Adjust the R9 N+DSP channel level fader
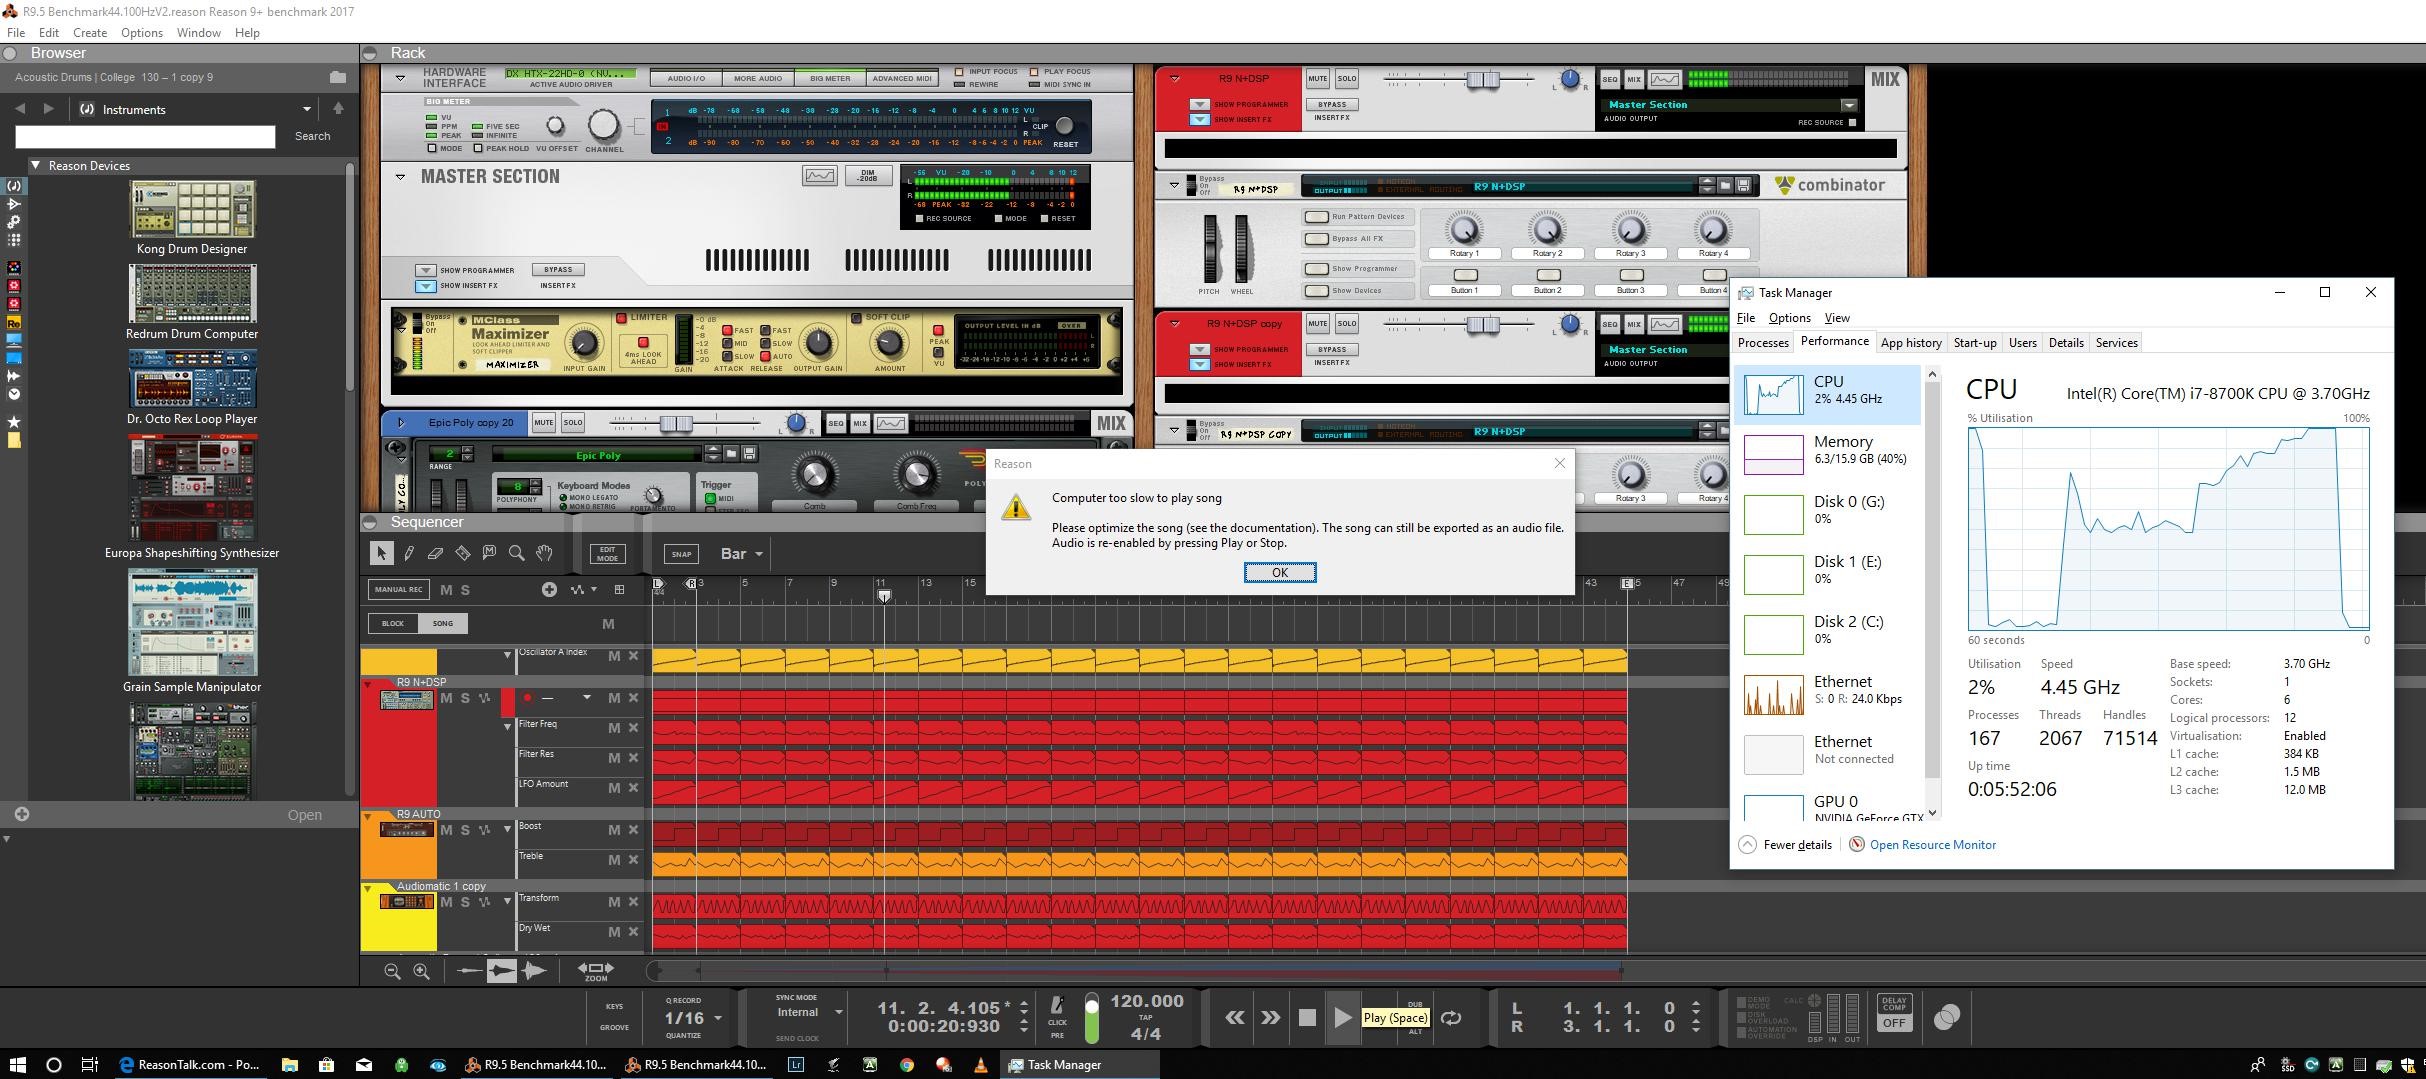2426x1079 pixels. 1482,78
